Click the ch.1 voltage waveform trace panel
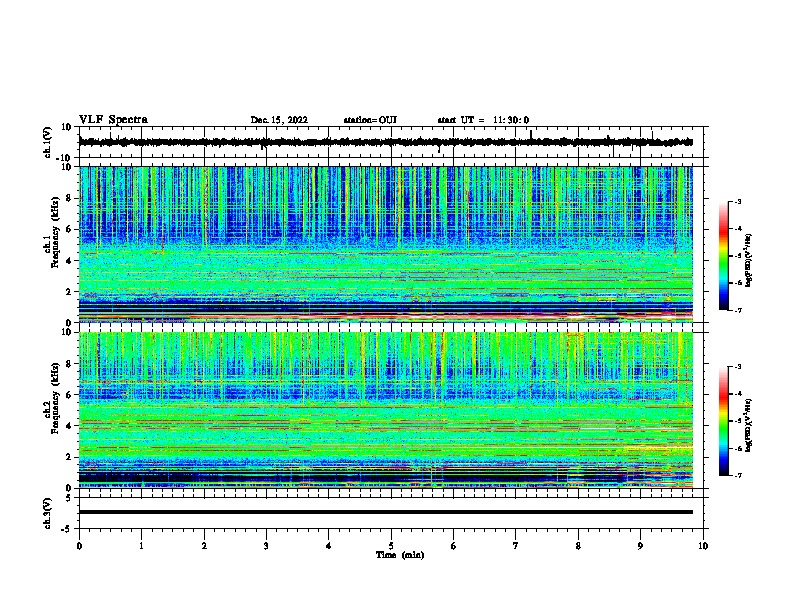The height and width of the screenshot is (612, 792). [x=391, y=142]
